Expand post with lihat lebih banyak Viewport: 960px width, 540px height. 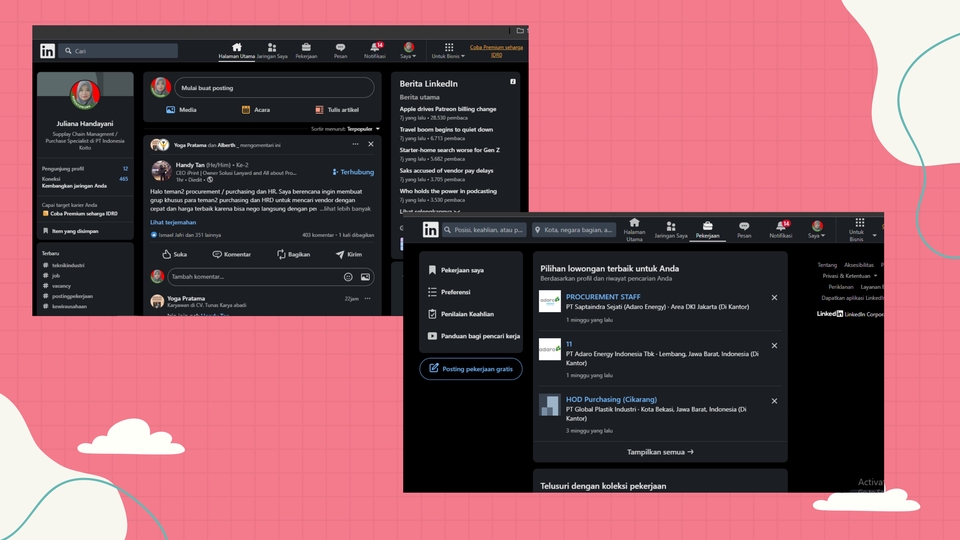(346, 209)
